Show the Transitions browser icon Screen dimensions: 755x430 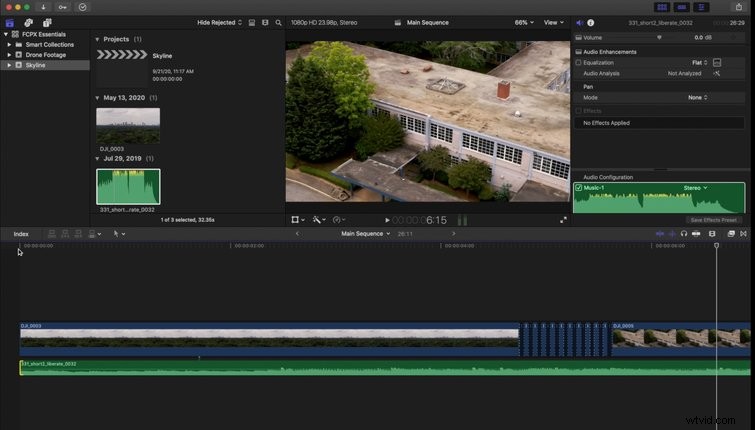pyautogui.click(x=743, y=234)
